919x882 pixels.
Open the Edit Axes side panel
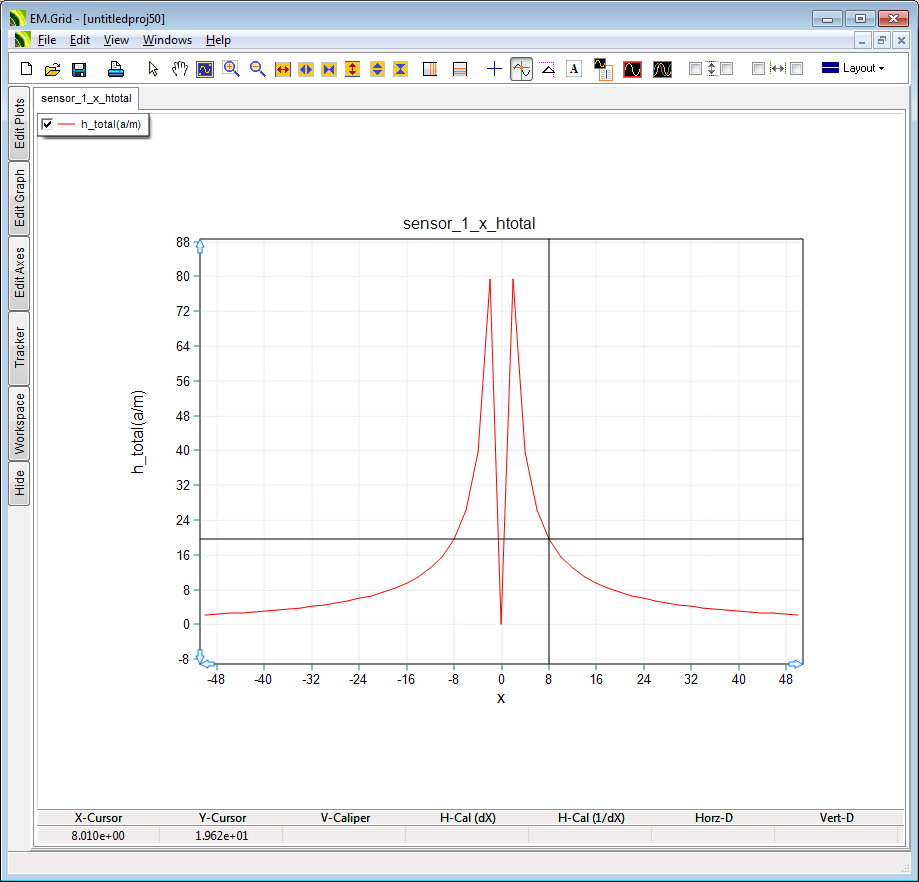pos(19,273)
